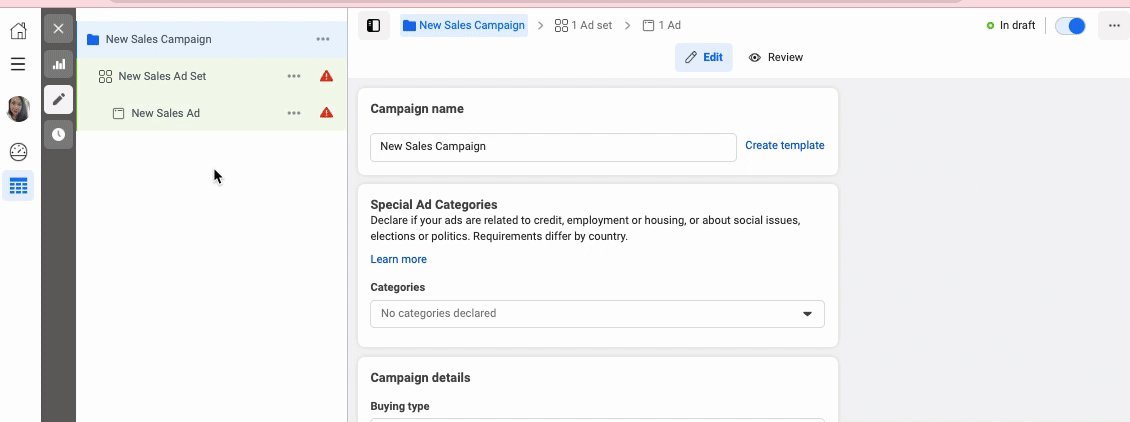
Task: Select the Campaigns table grid icon
Action: 18,186
